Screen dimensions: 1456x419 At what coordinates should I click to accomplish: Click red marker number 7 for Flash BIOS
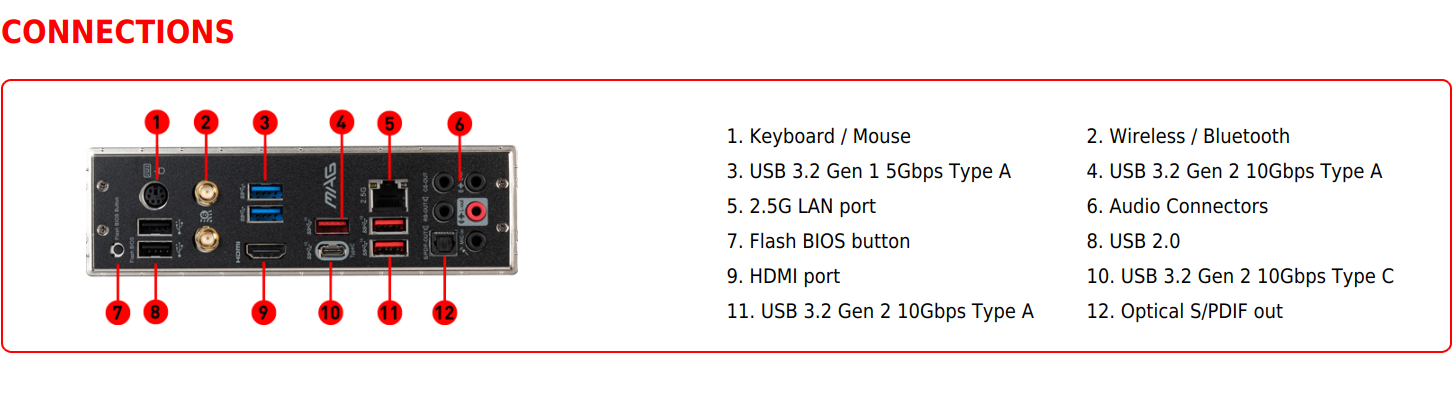(x=118, y=312)
